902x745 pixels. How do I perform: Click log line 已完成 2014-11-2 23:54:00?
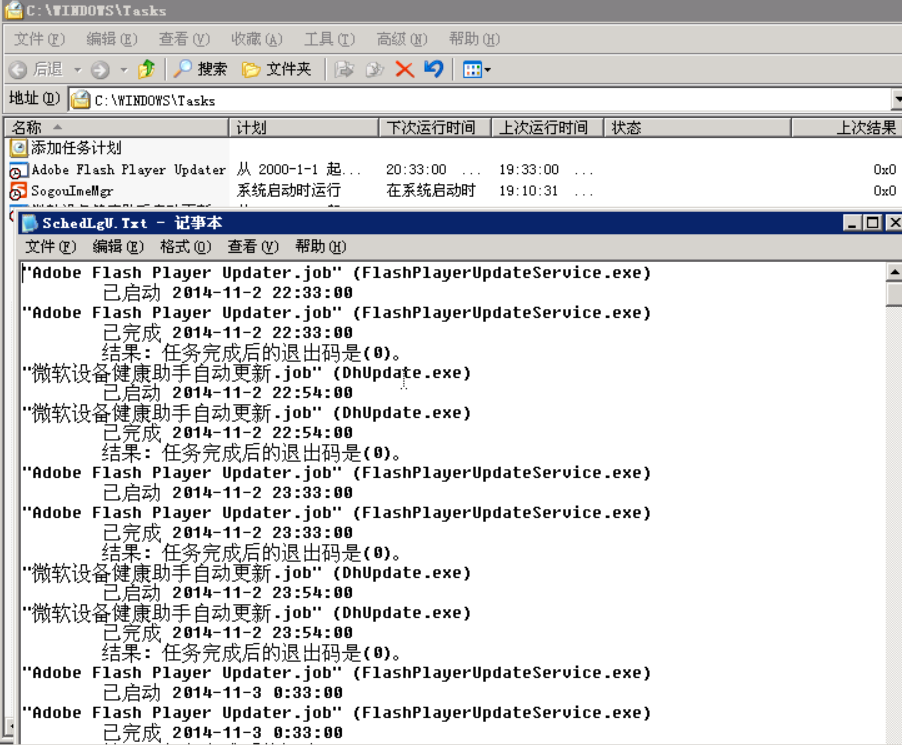click(228, 633)
